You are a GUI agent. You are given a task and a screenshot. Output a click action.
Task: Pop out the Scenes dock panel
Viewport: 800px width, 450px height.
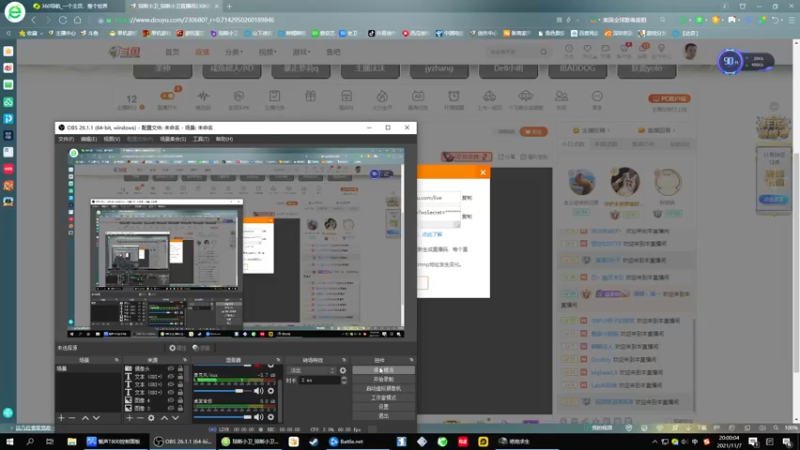(116, 360)
